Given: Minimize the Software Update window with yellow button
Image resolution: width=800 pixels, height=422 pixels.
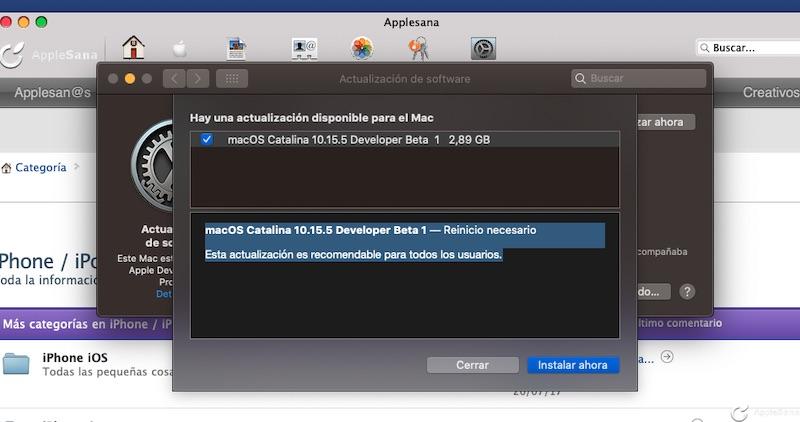Looking at the screenshot, I should 130,79.
